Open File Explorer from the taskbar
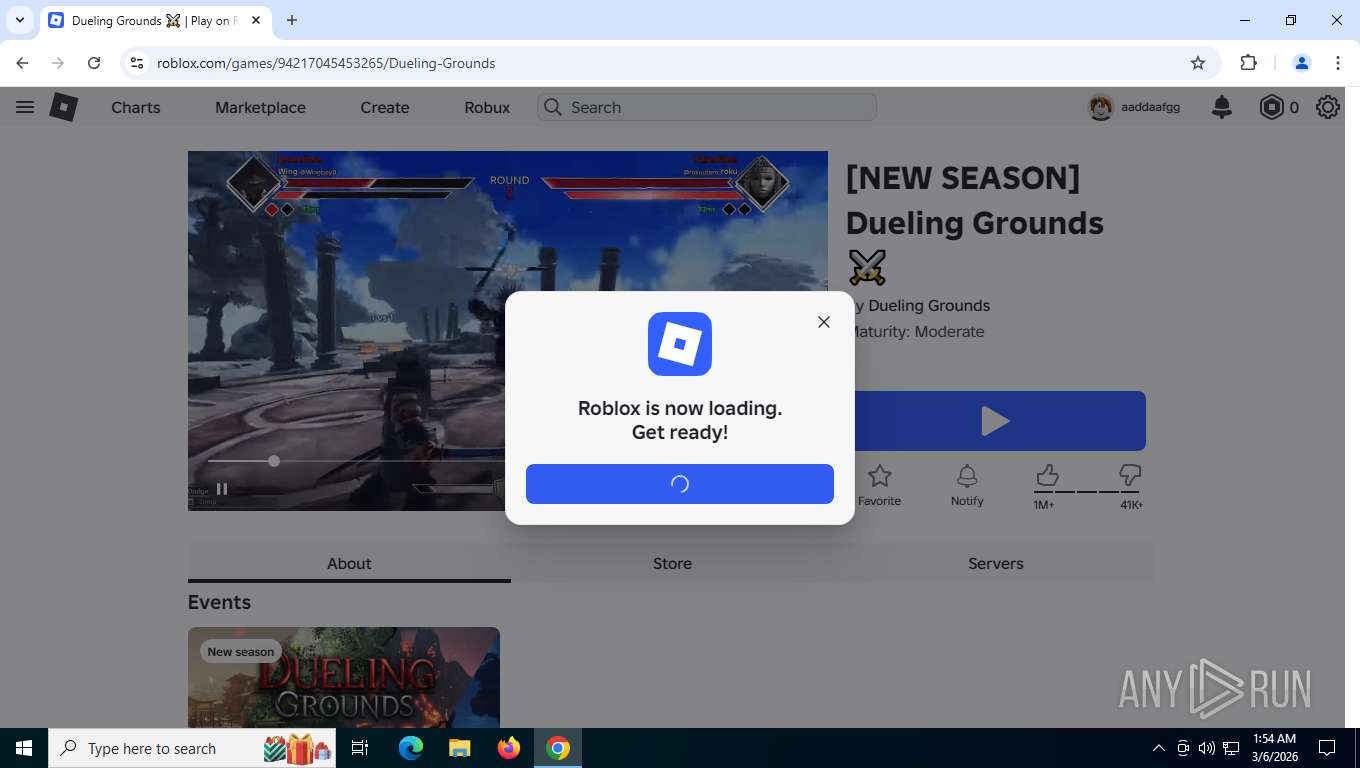 [x=459, y=748]
